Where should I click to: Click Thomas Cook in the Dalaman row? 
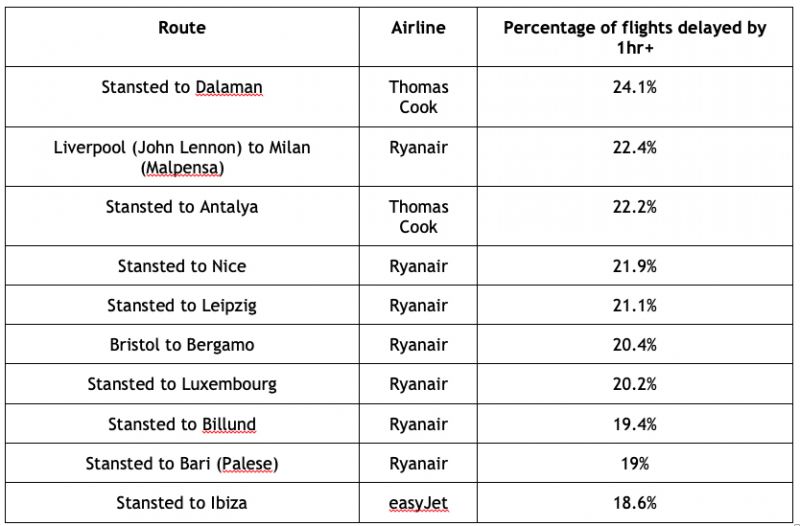418,97
